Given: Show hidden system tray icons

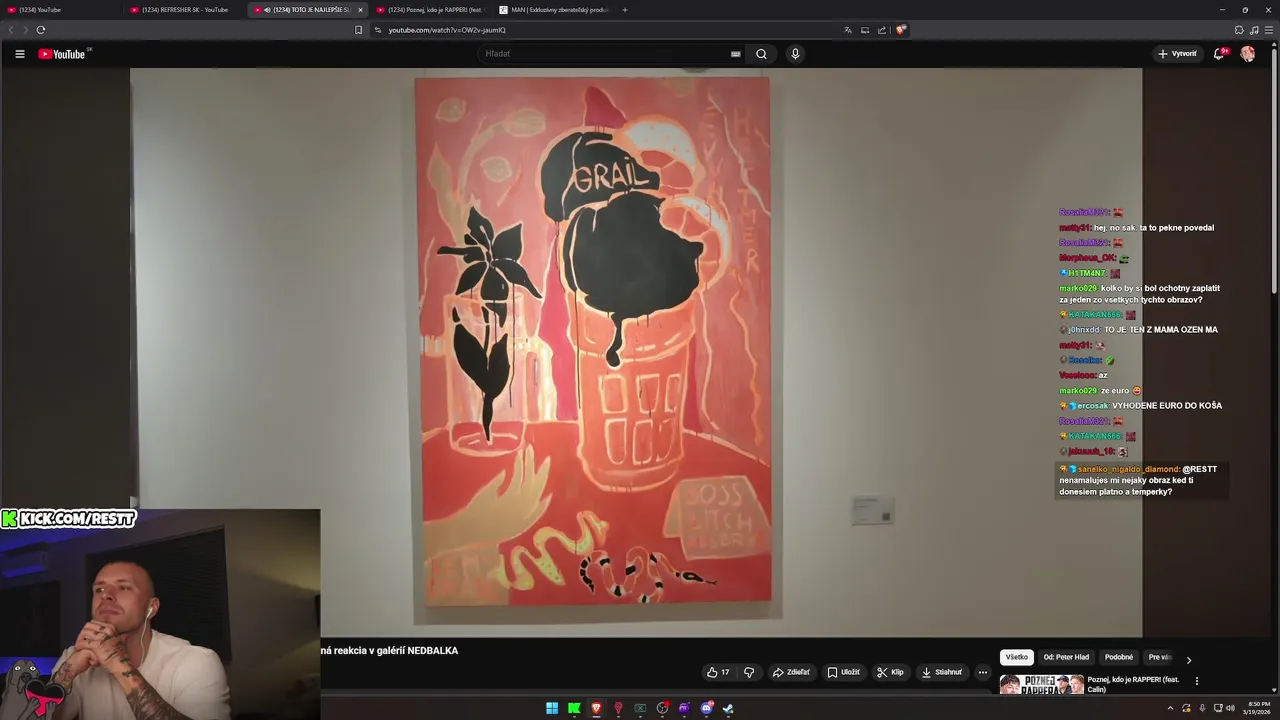Looking at the screenshot, I should [x=1170, y=709].
